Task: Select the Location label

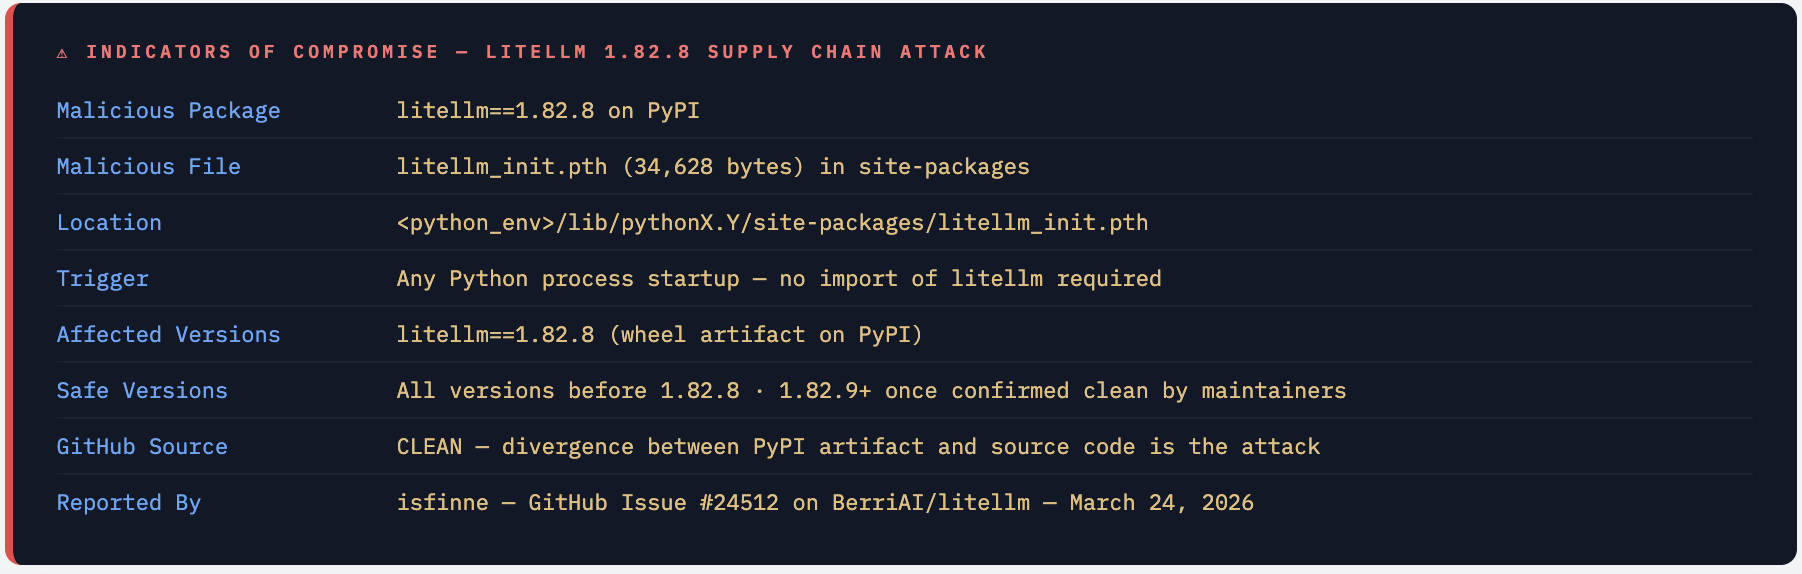Action: pos(109,223)
